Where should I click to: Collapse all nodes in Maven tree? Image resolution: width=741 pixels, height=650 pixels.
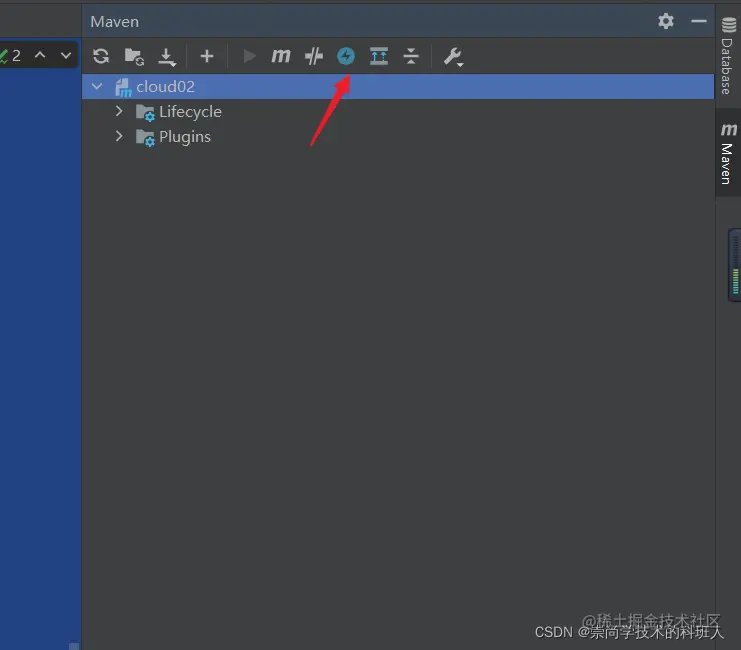pyautogui.click(x=411, y=56)
